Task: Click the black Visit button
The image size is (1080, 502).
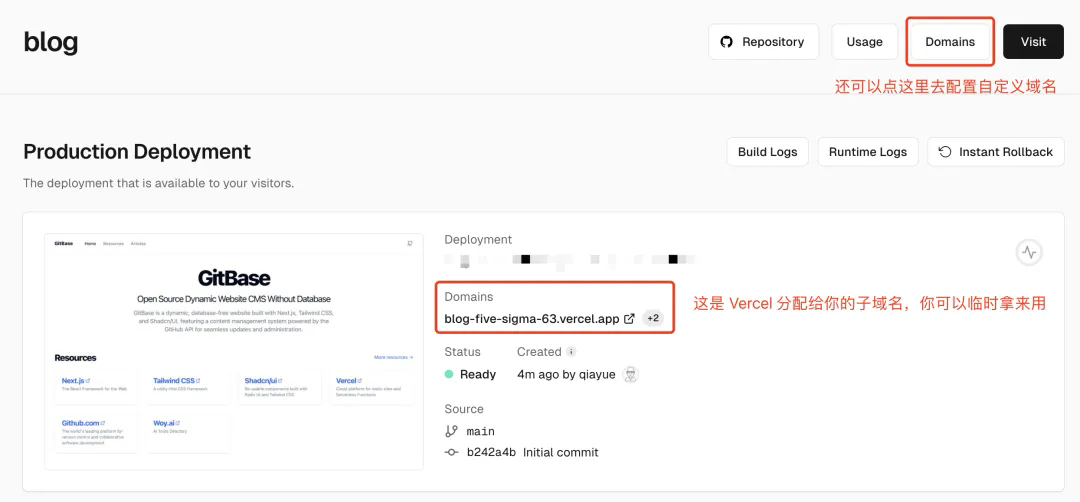Action: [1033, 42]
